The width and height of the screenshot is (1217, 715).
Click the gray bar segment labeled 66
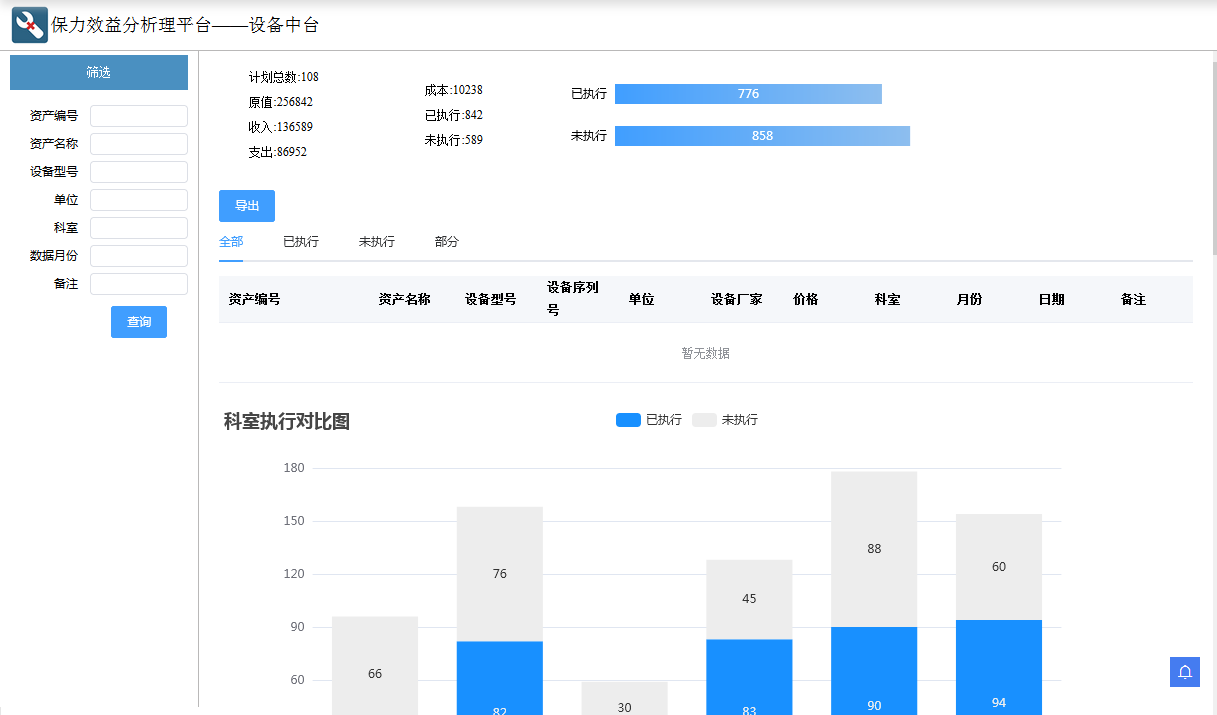tap(375, 666)
